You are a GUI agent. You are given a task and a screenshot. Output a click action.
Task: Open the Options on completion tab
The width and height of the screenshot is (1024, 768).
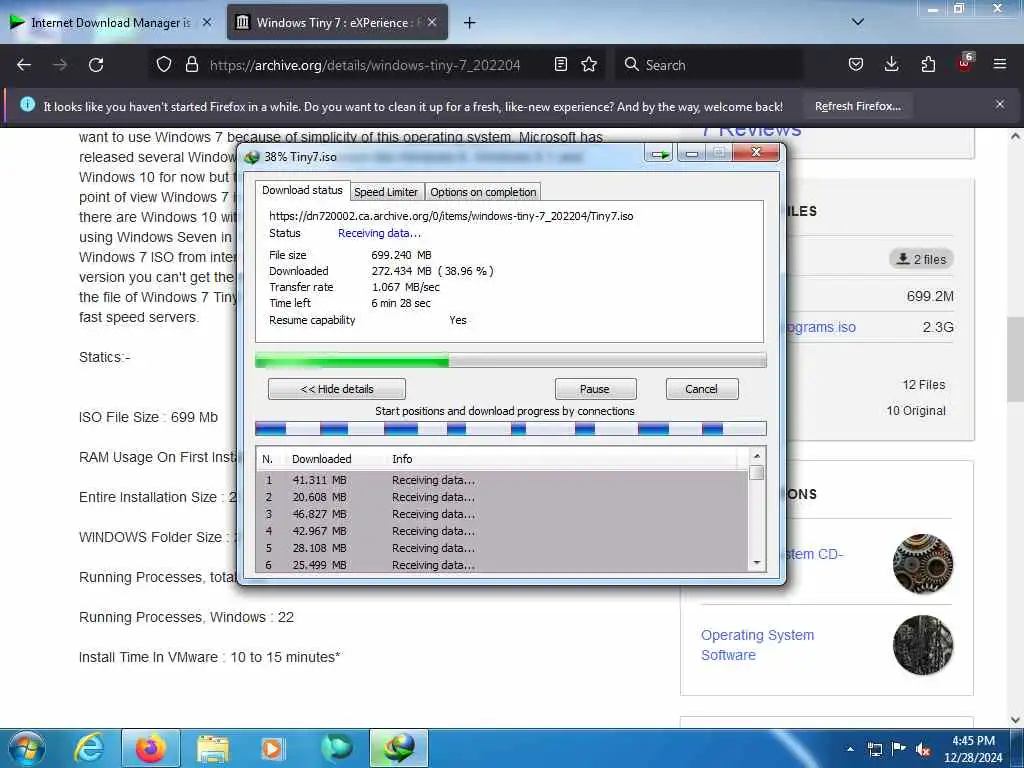click(x=483, y=192)
